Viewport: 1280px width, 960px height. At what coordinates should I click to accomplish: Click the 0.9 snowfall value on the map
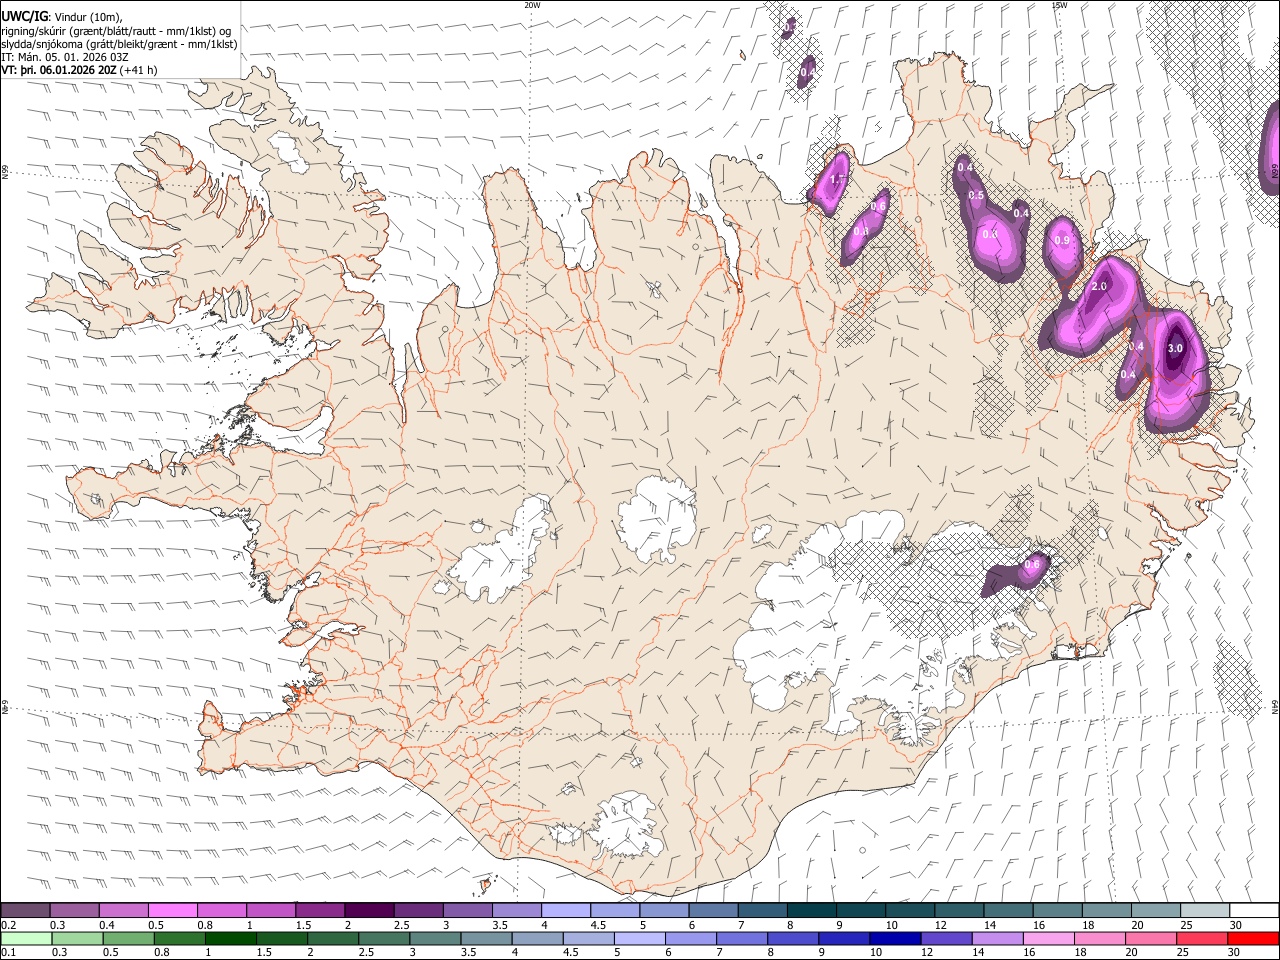1062,240
